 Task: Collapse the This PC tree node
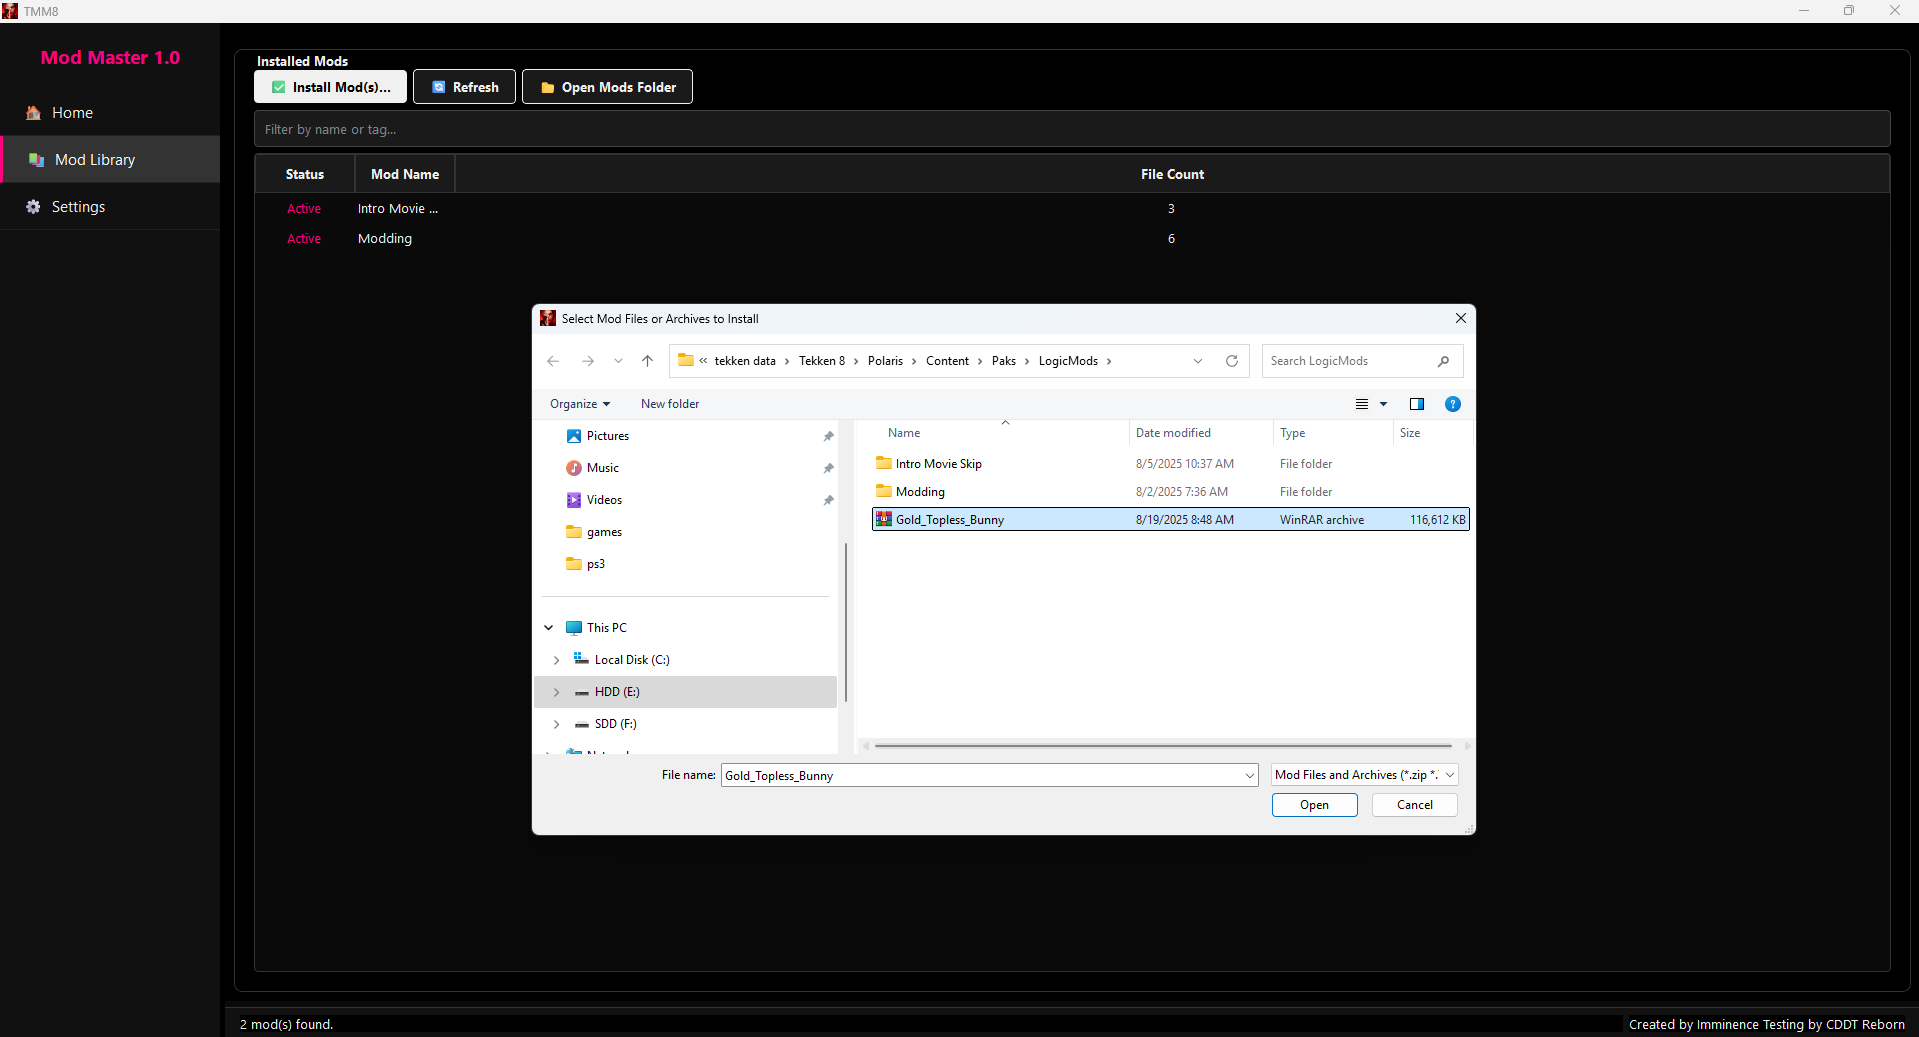pos(549,628)
